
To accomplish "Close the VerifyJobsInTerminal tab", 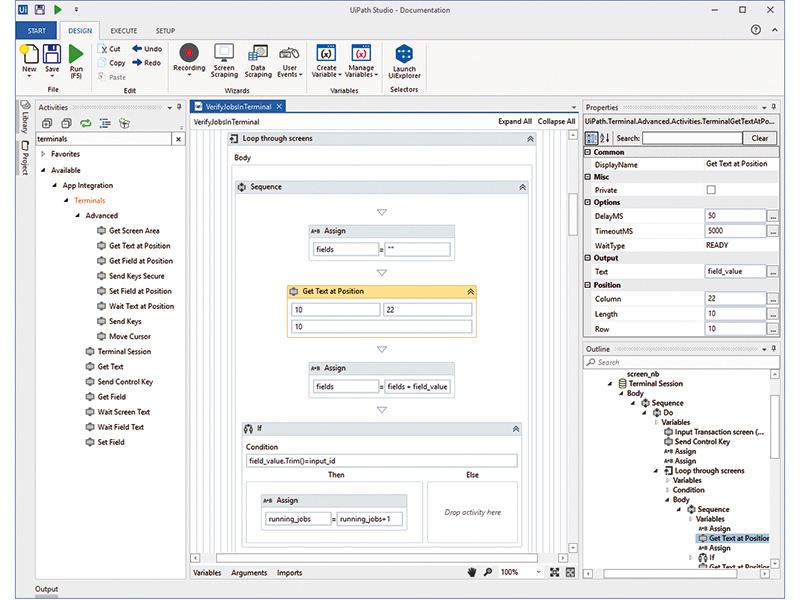I will (279, 107).
